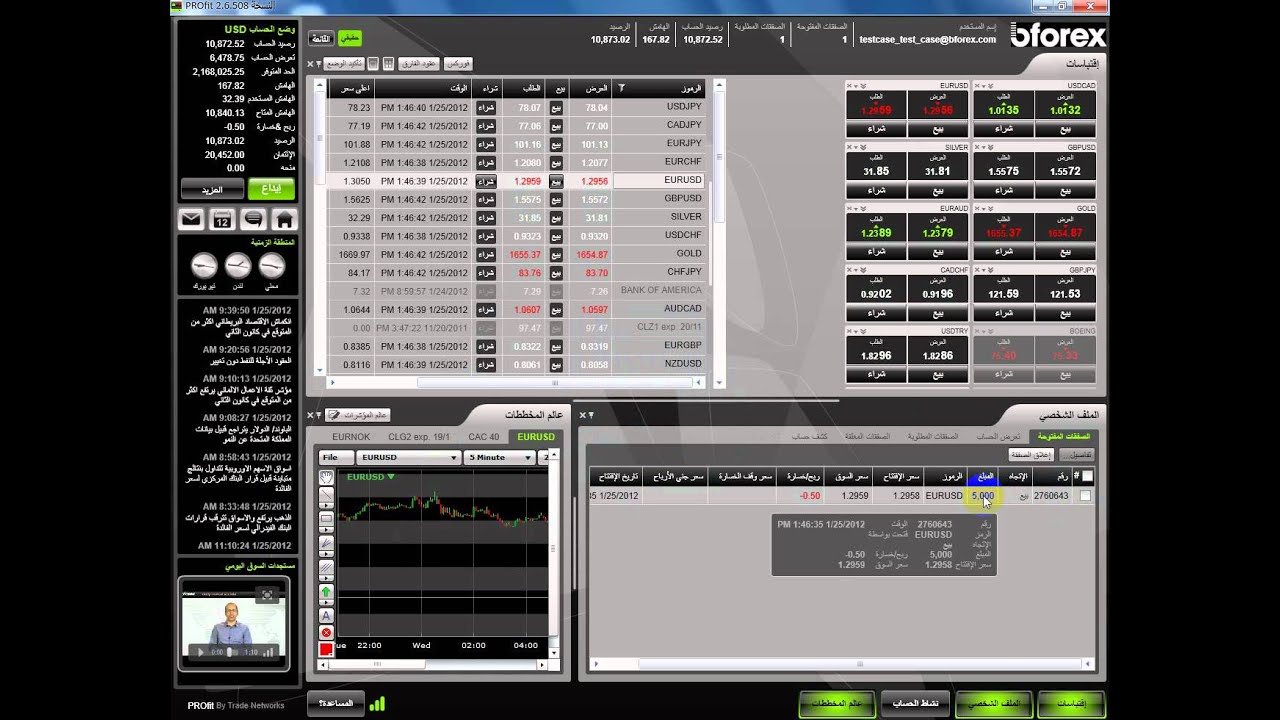1280x720 pixels.
Task: Tick the select-all checkbox in positions header
Action: pyautogui.click(x=1087, y=477)
